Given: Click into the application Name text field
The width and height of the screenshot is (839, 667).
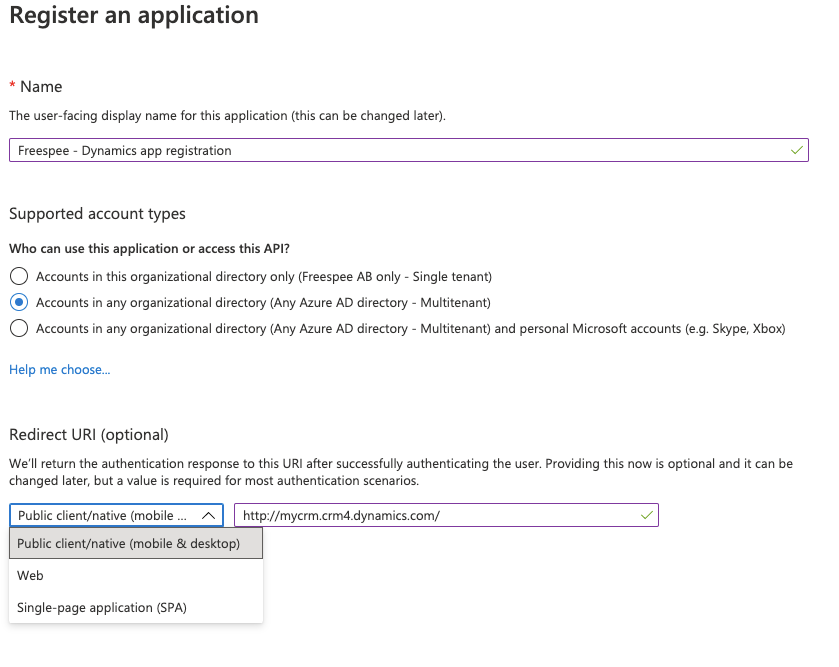Looking at the screenshot, I should coord(409,150).
